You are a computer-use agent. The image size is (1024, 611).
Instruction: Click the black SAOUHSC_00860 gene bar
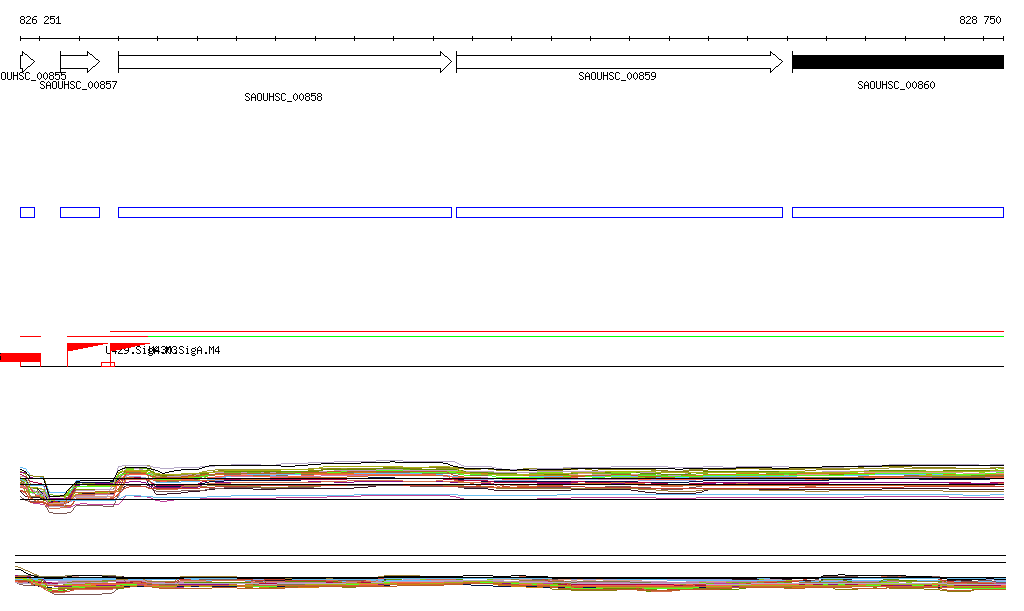(x=897, y=62)
